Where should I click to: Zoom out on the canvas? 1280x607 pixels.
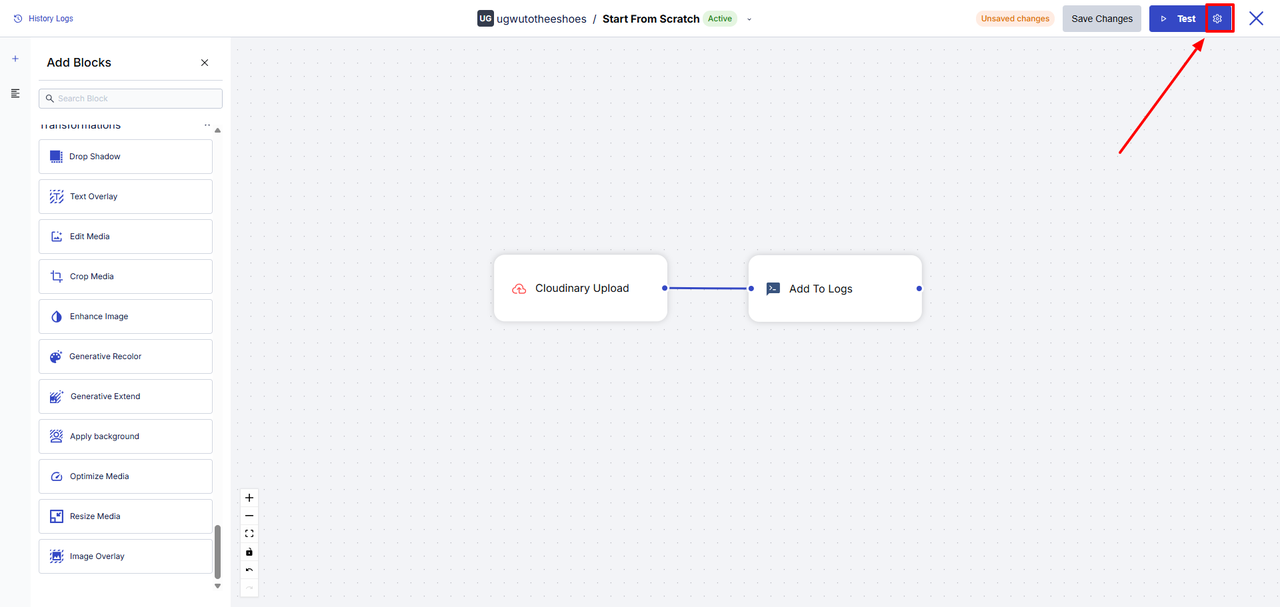[x=249, y=516]
